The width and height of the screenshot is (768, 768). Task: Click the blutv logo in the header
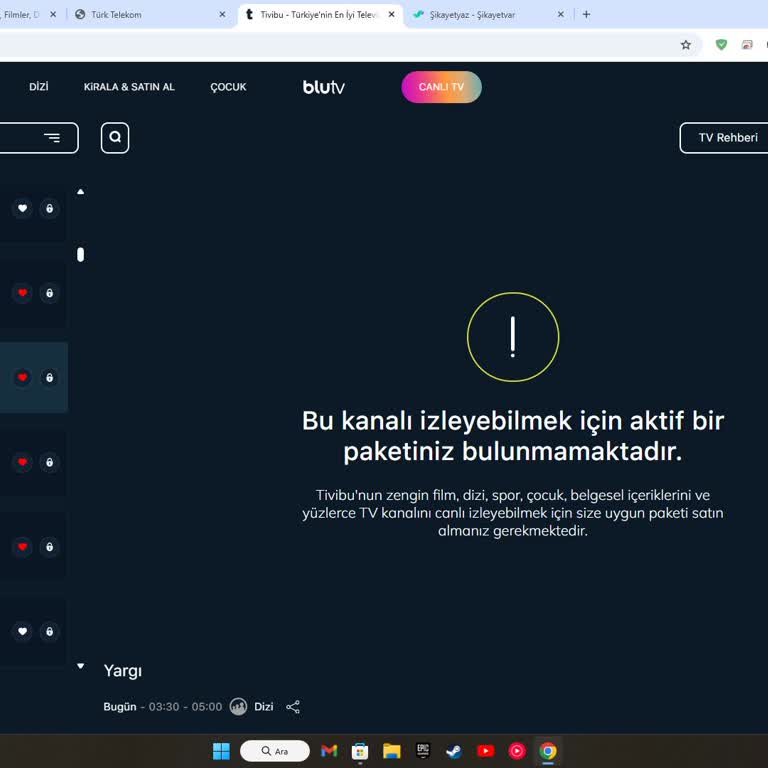(324, 87)
